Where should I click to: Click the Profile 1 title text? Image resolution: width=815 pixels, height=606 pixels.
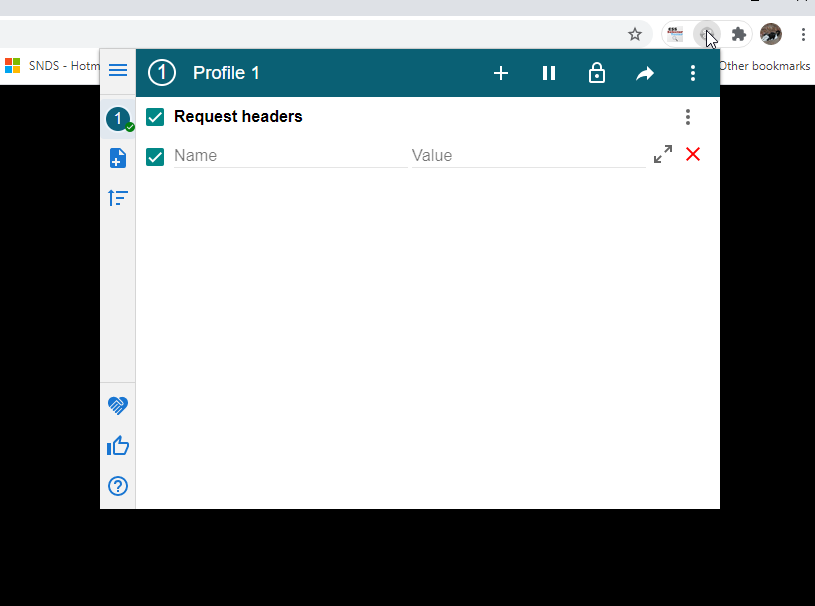pyautogui.click(x=226, y=73)
